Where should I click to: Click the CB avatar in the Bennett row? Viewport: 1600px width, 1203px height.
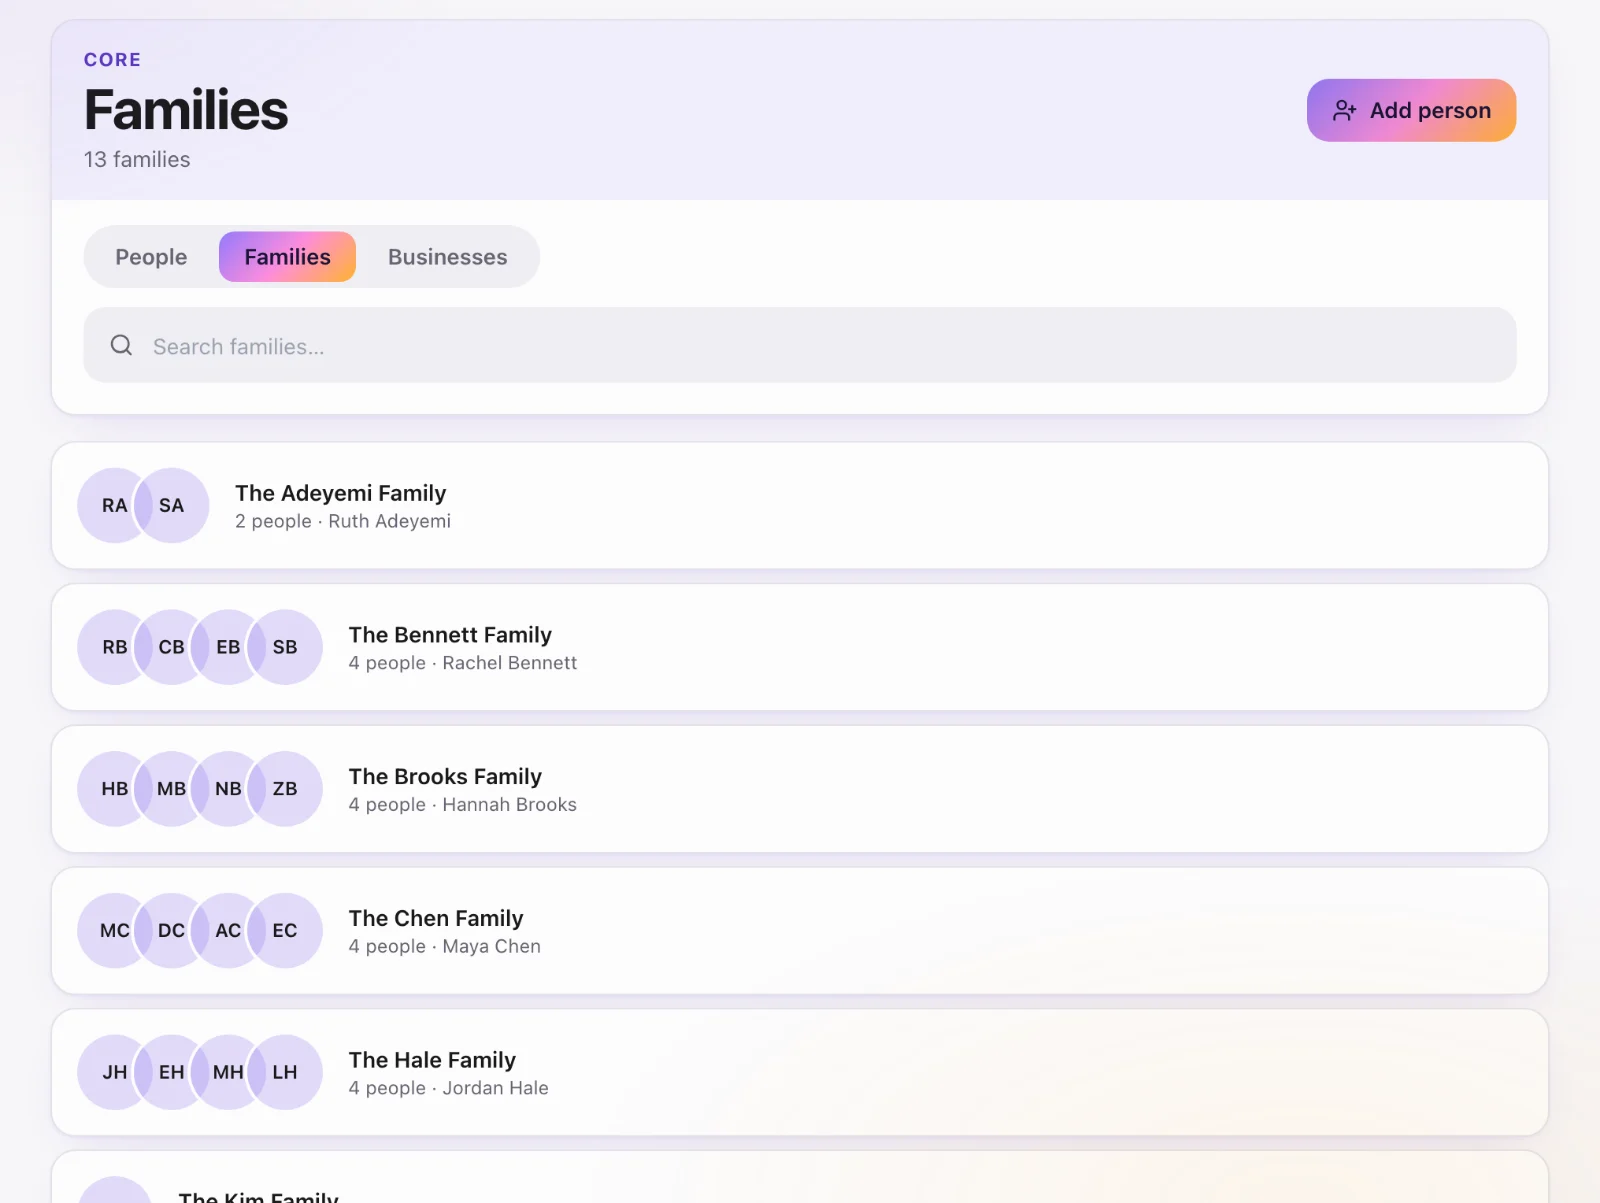pos(172,647)
